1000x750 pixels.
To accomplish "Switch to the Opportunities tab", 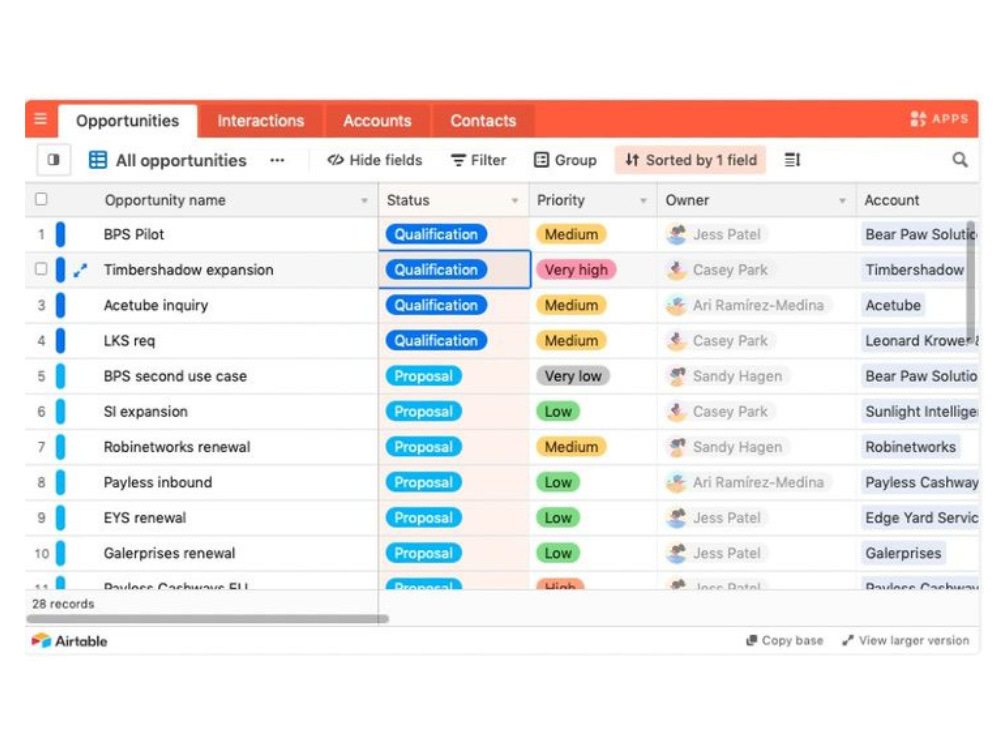I will click(x=128, y=121).
